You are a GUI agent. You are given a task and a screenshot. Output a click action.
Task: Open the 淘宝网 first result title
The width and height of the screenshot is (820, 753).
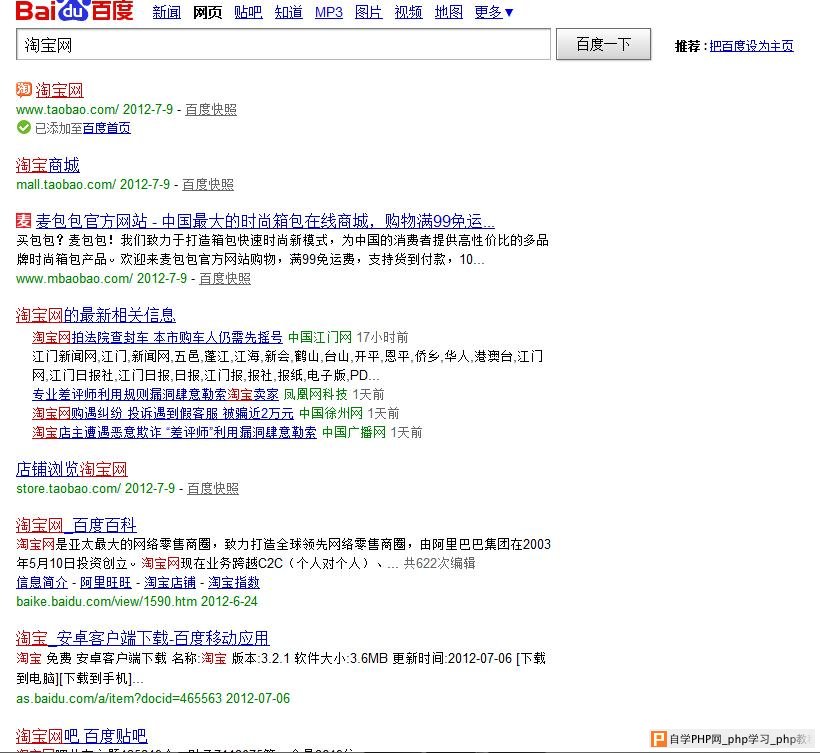click(x=59, y=90)
